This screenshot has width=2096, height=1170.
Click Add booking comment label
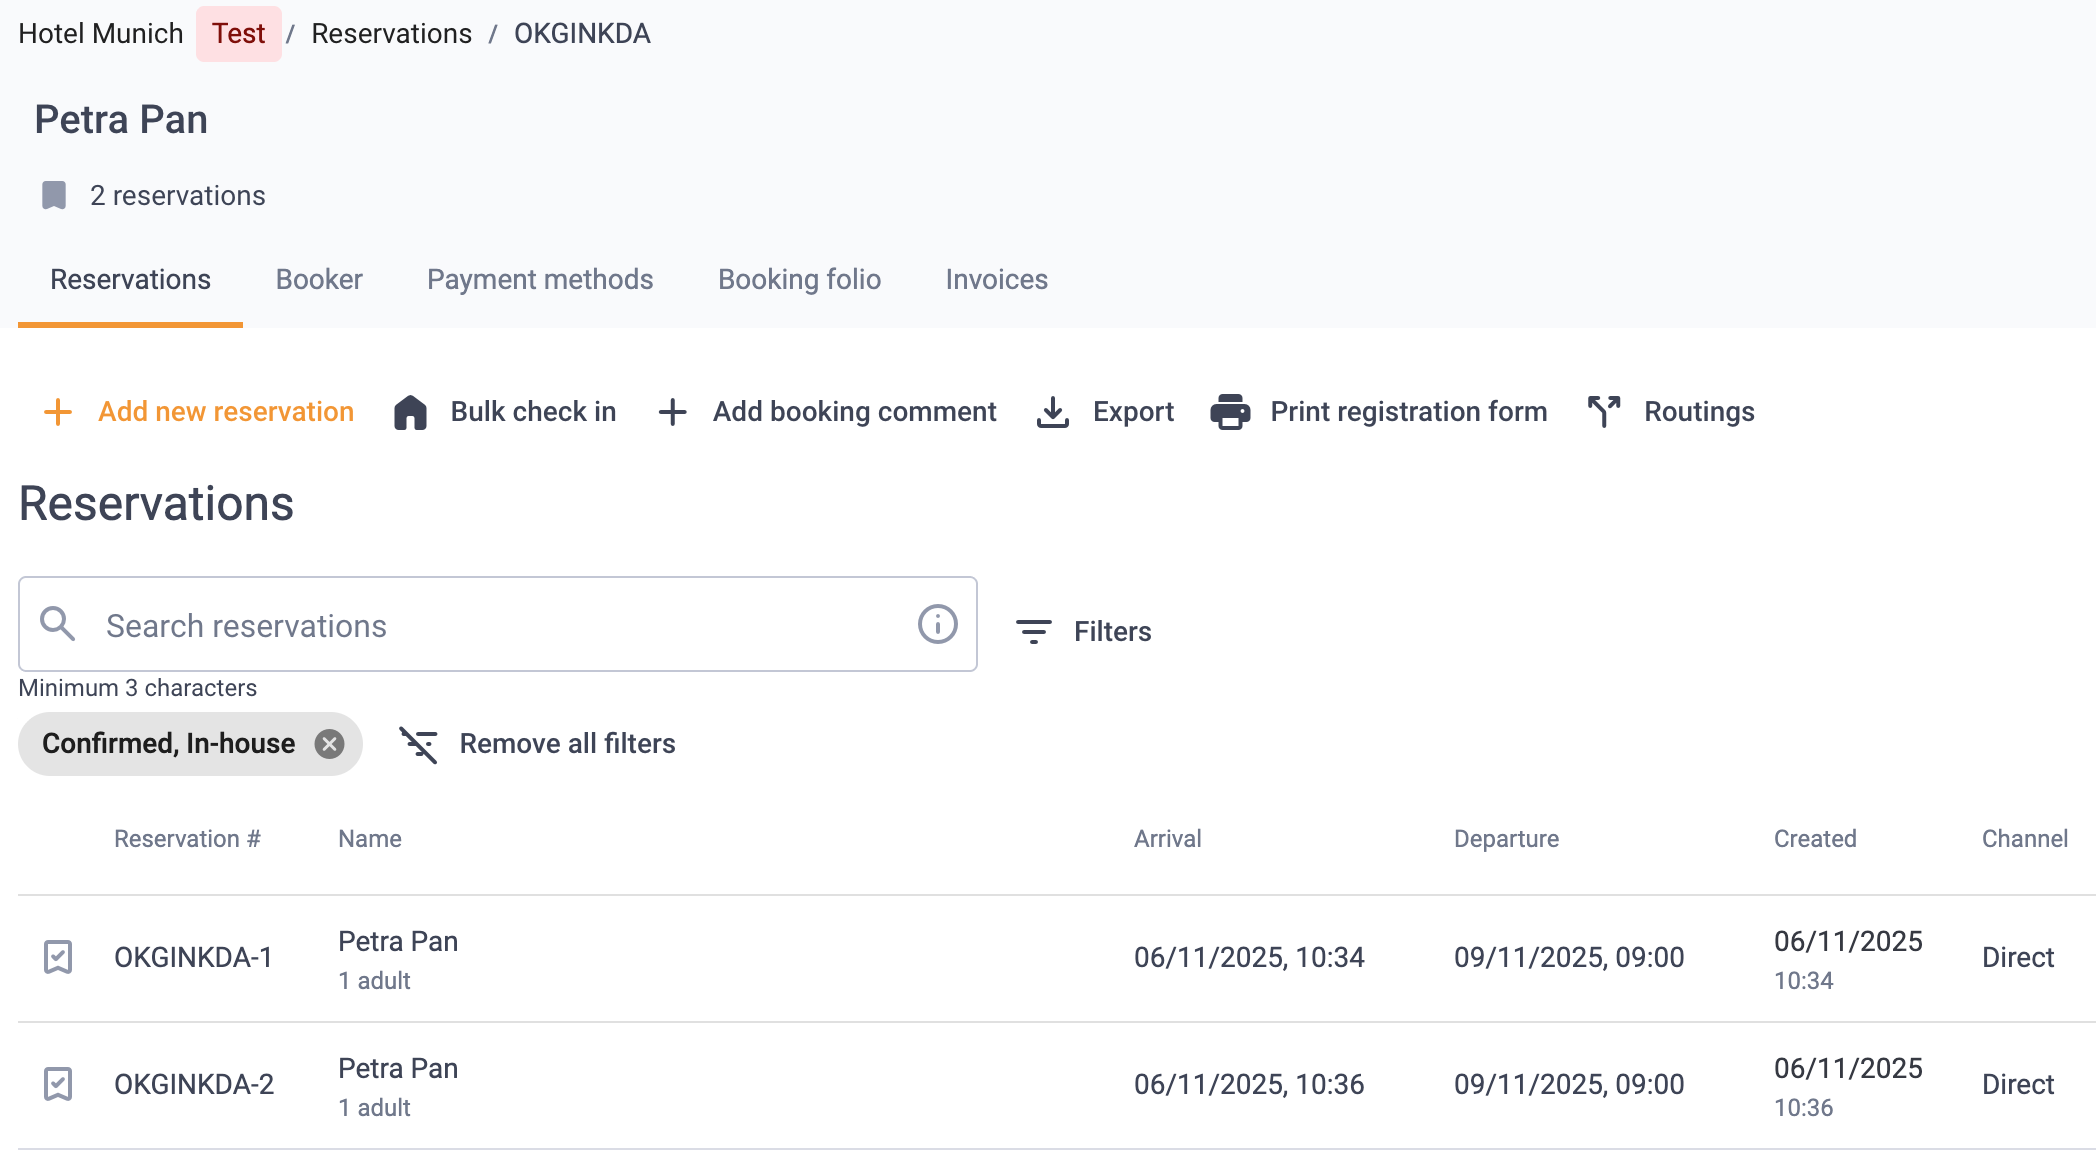point(854,412)
